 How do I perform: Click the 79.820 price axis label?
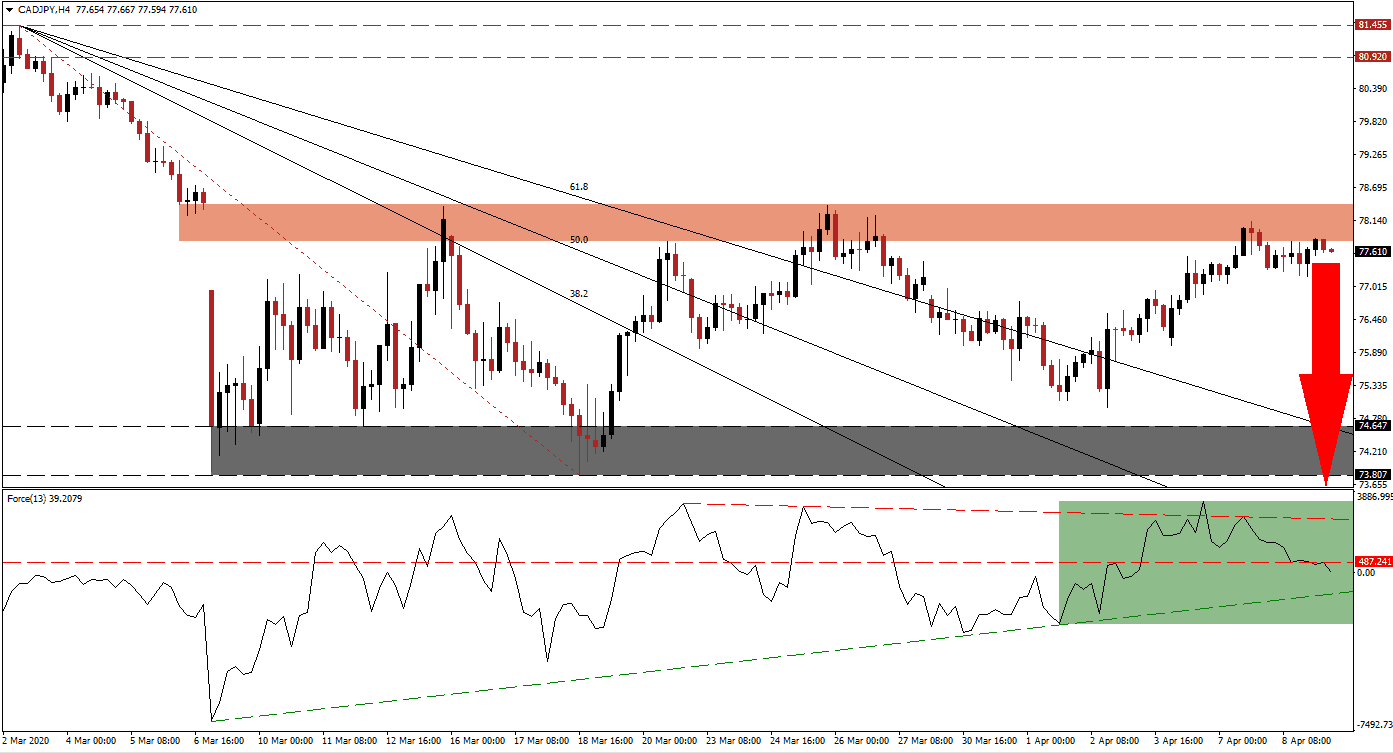(1371, 122)
